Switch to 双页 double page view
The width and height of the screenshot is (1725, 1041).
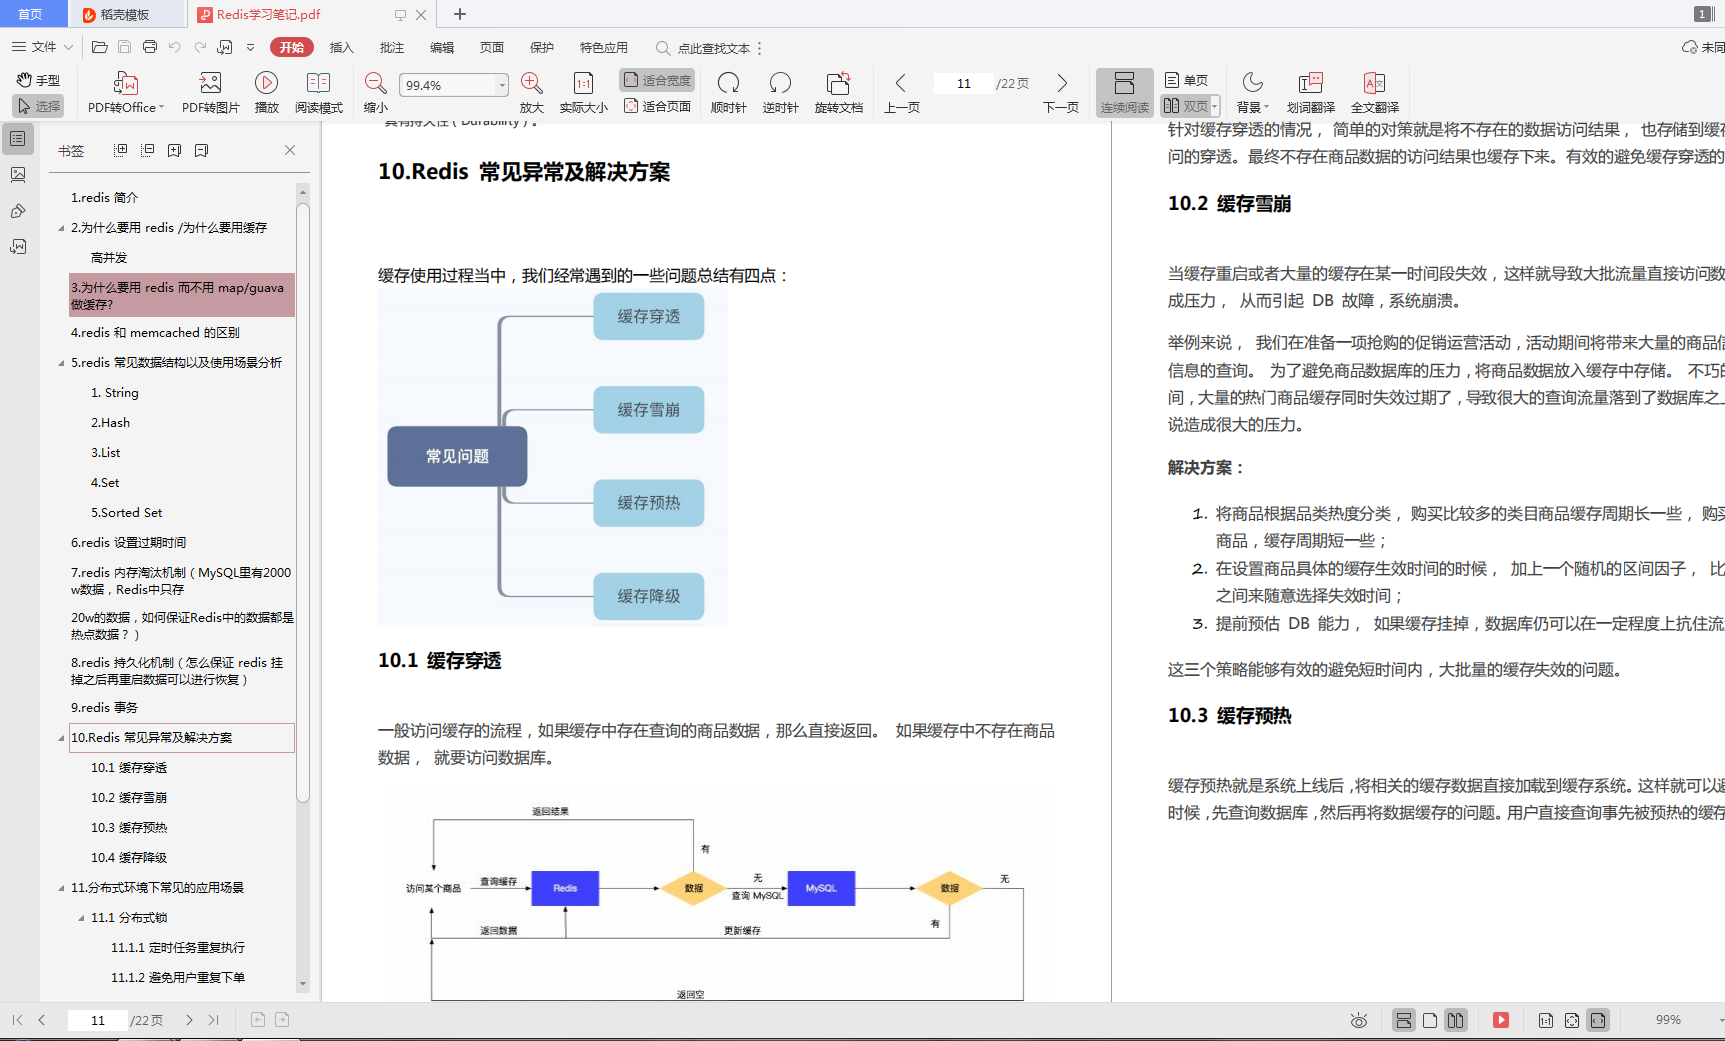point(1185,106)
